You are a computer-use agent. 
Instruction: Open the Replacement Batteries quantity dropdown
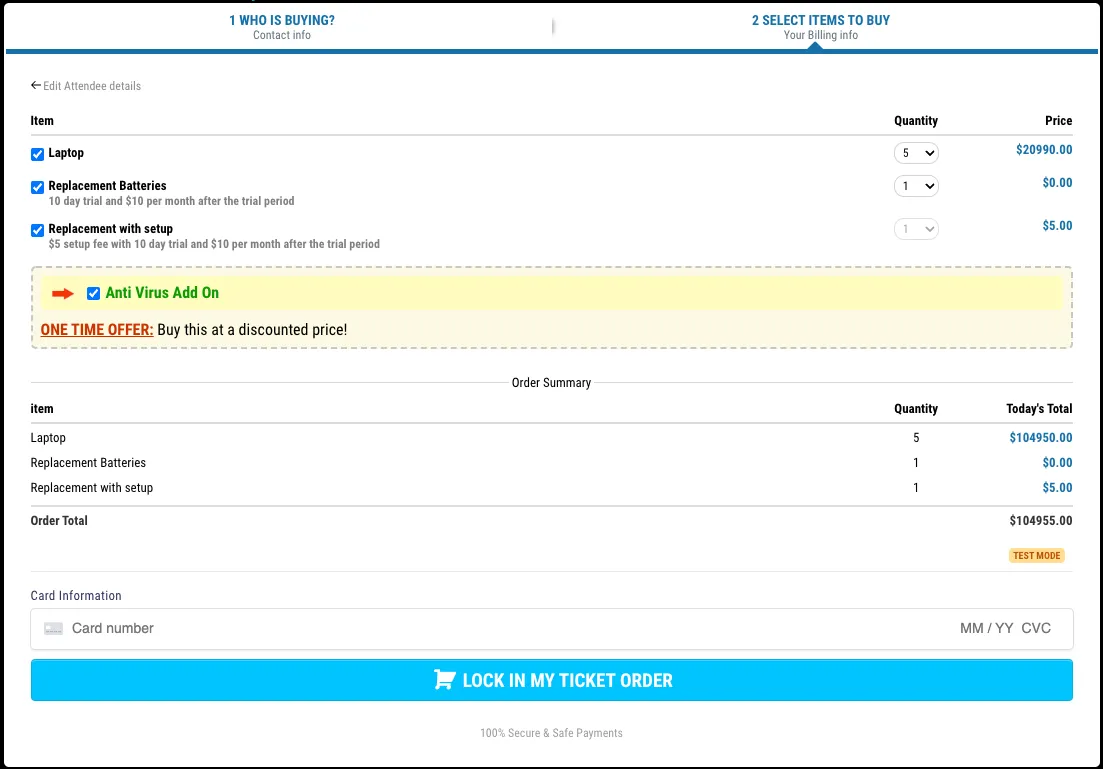pyautogui.click(x=916, y=186)
